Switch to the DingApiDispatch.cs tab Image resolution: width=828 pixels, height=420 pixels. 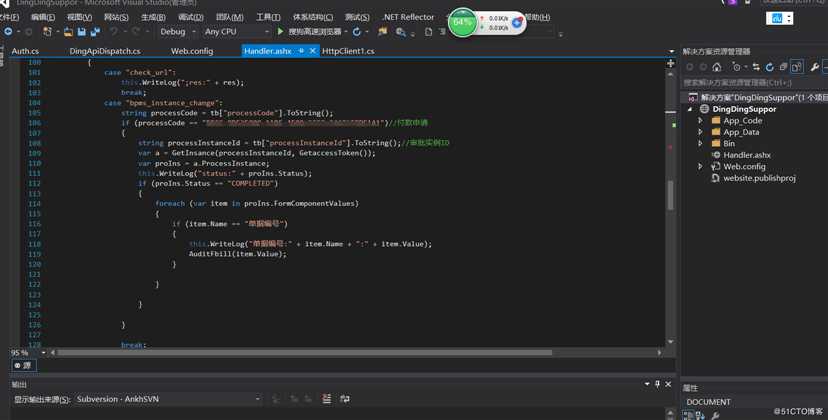tap(105, 51)
